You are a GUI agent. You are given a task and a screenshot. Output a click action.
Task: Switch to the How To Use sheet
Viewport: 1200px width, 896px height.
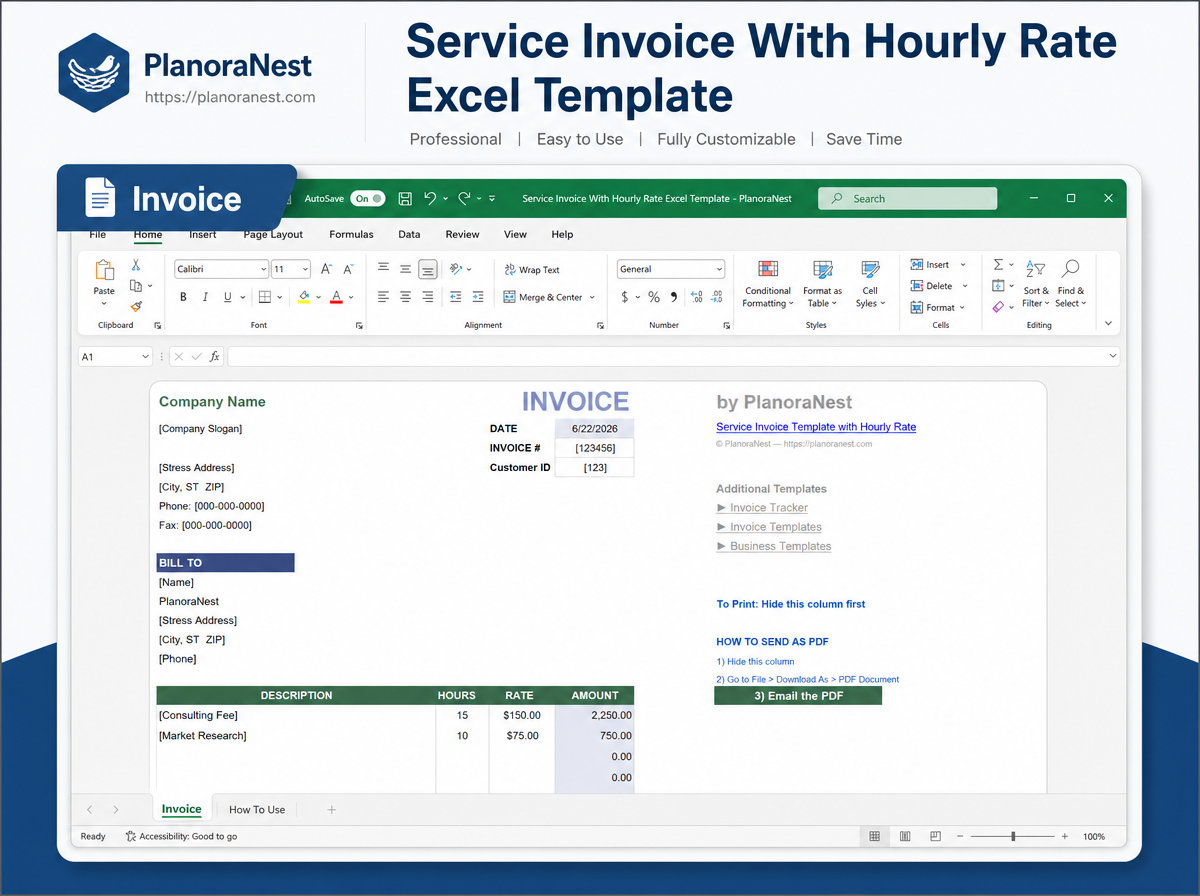click(x=257, y=810)
